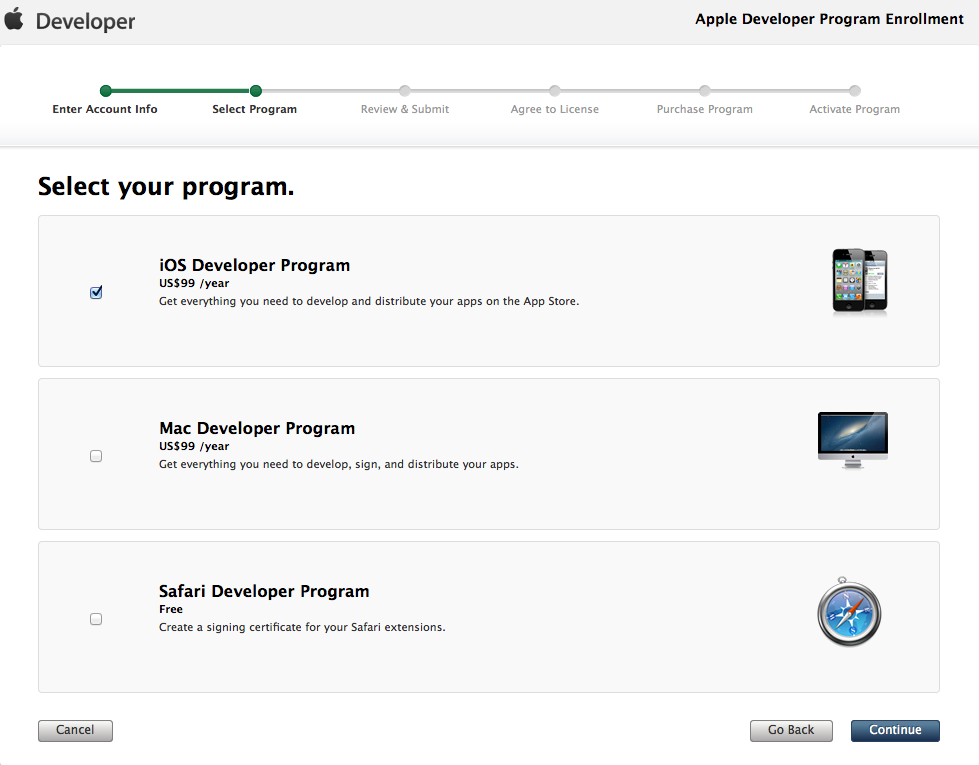
Task: Click the iOS Developer Program heading
Action: [255, 265]
